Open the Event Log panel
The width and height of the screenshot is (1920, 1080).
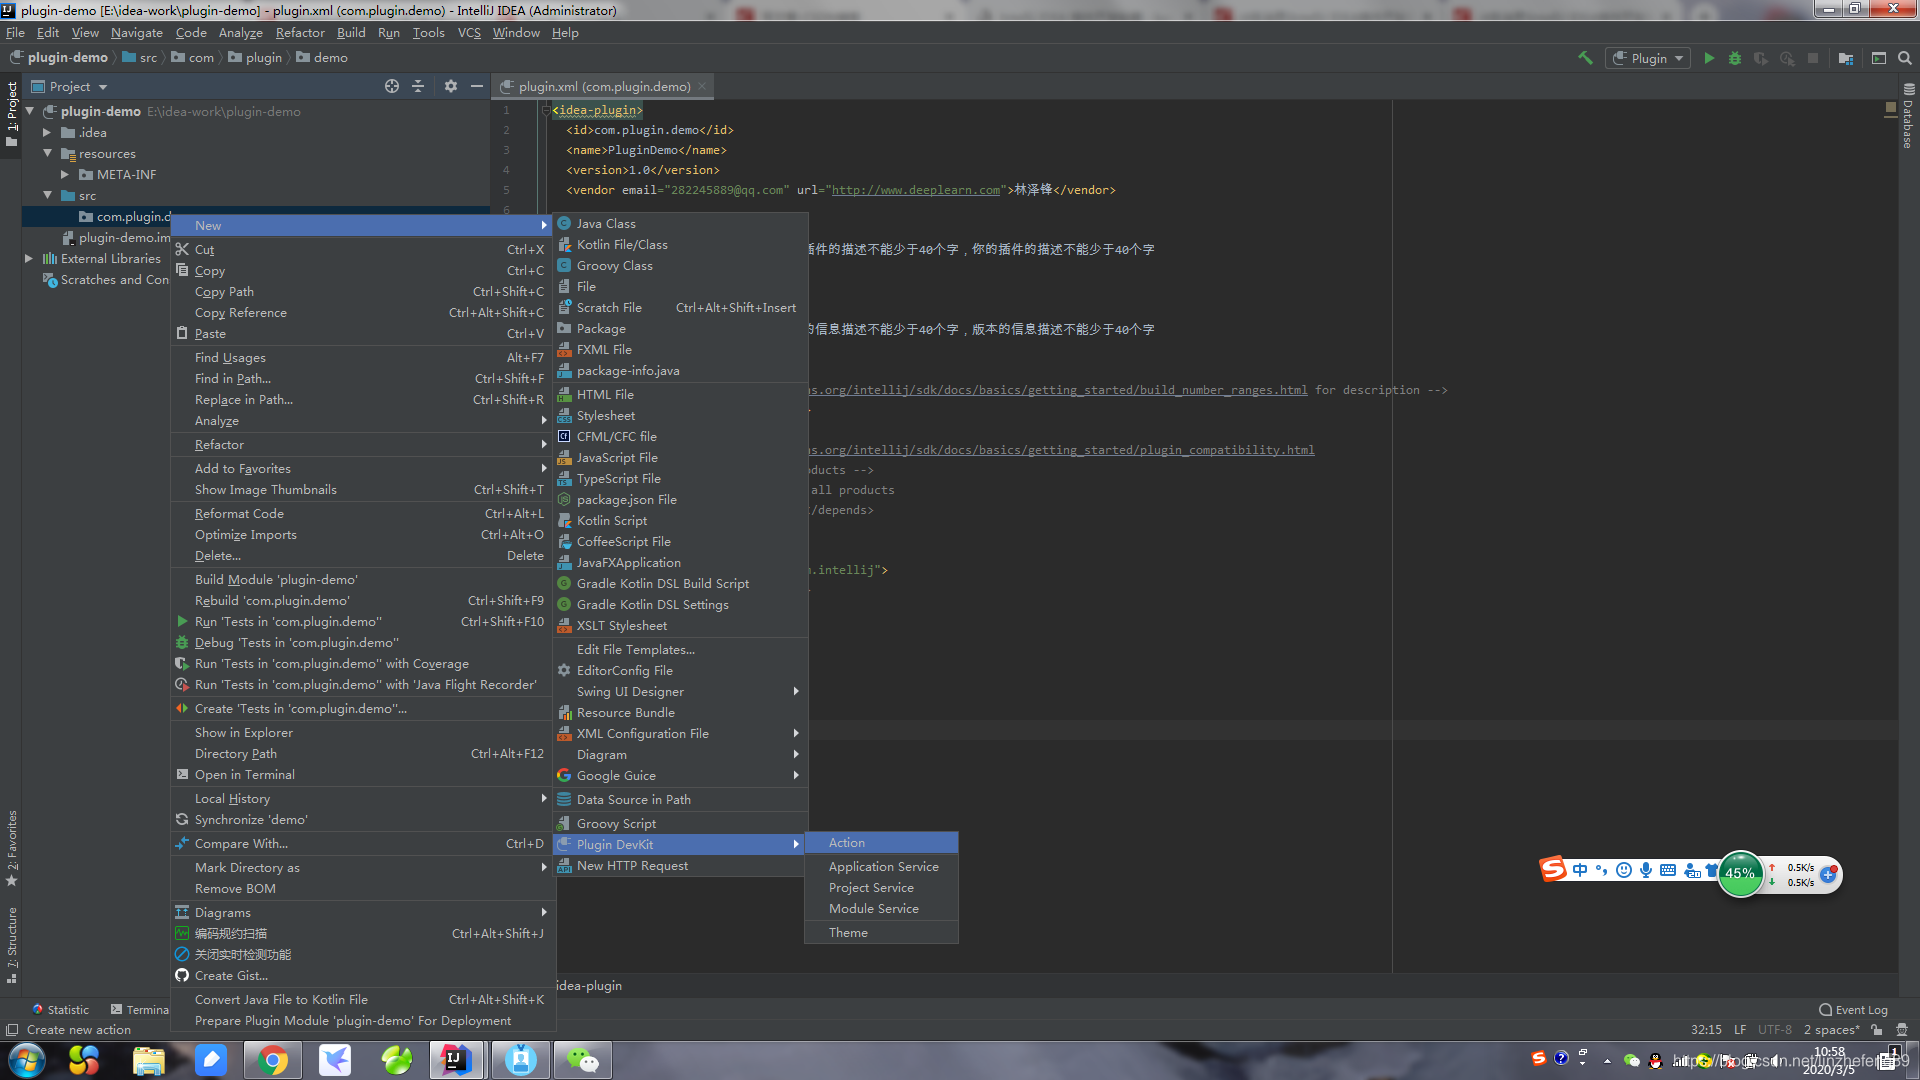[x=1853, y=1009]
